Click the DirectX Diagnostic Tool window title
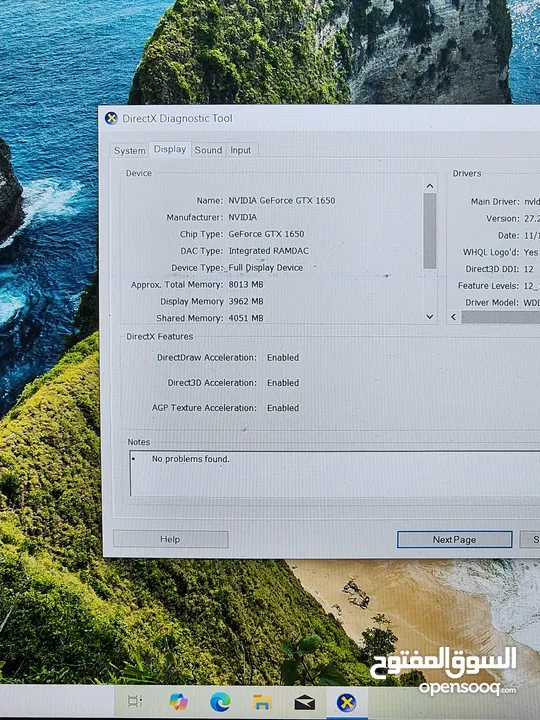This screenshot has height=720, width=540. [x=177, y=118]
